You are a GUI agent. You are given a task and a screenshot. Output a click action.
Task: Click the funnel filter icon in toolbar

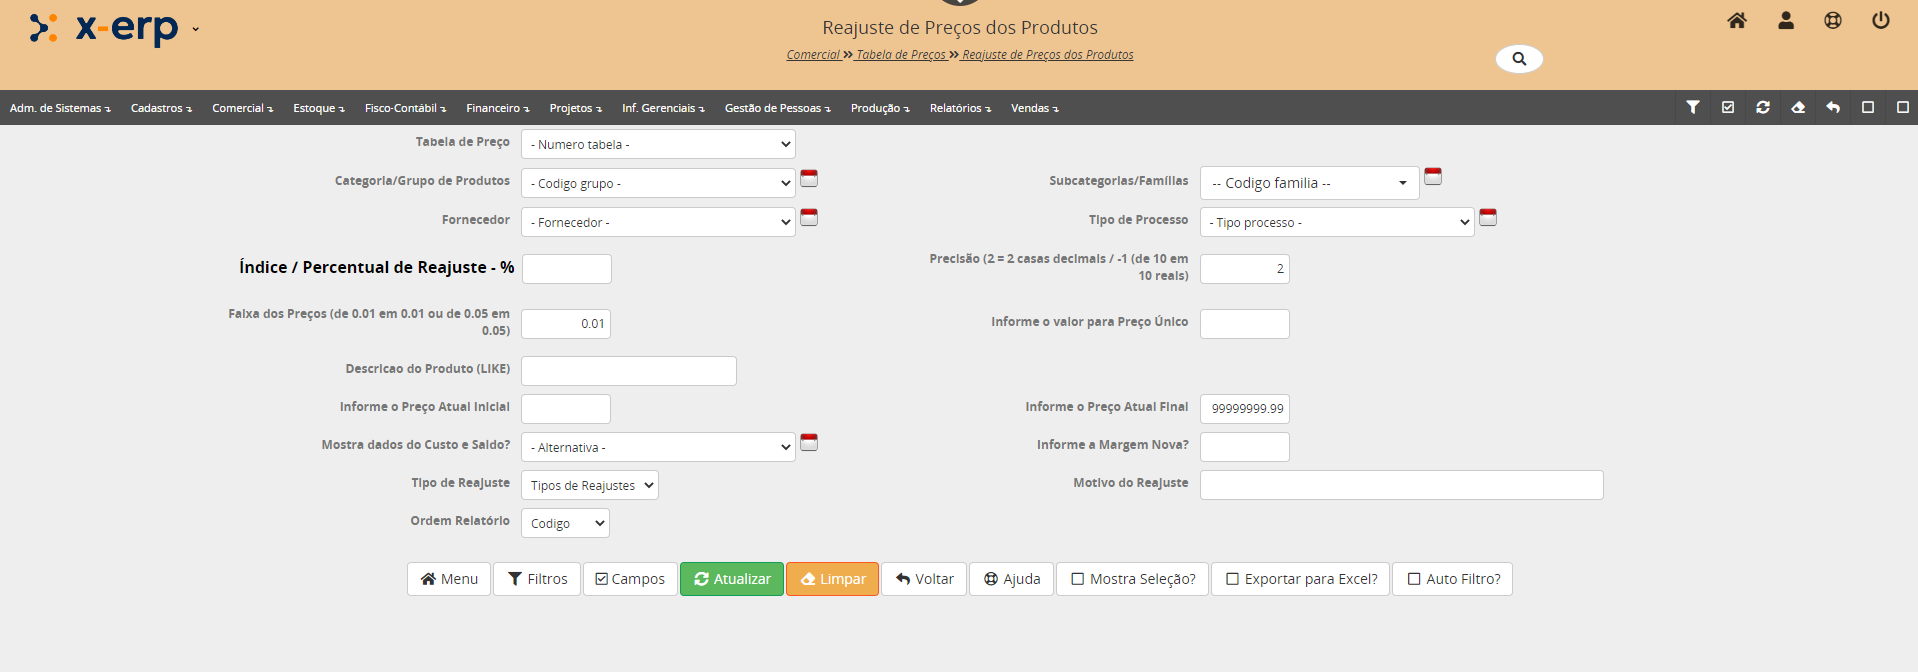click(1692, 108)
